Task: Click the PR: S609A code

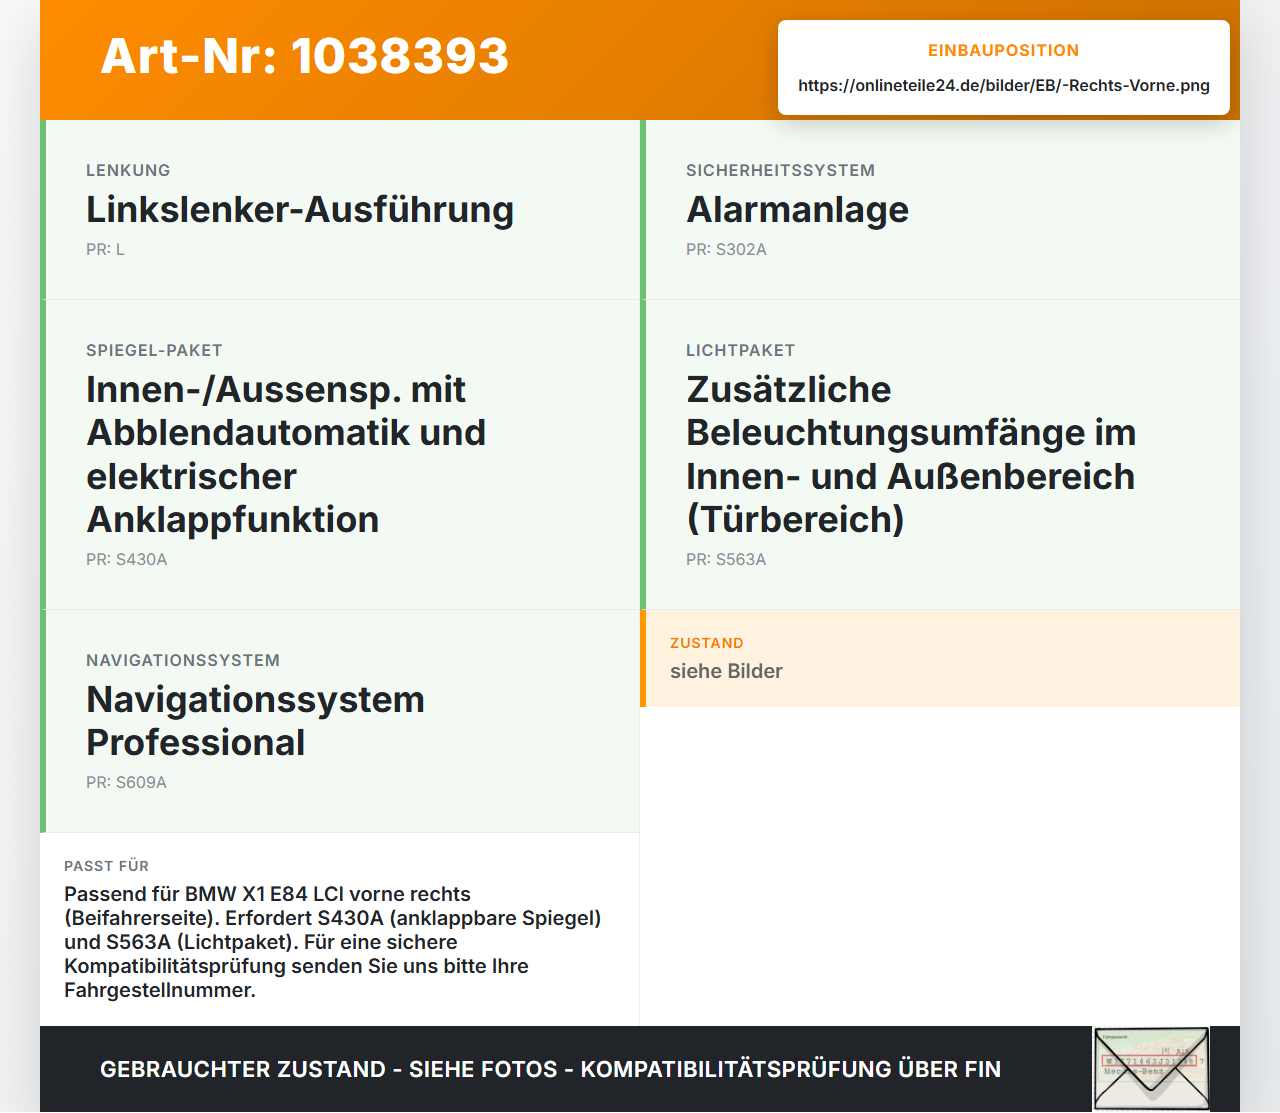Action: pyautogui.click(x=126, y=782)
